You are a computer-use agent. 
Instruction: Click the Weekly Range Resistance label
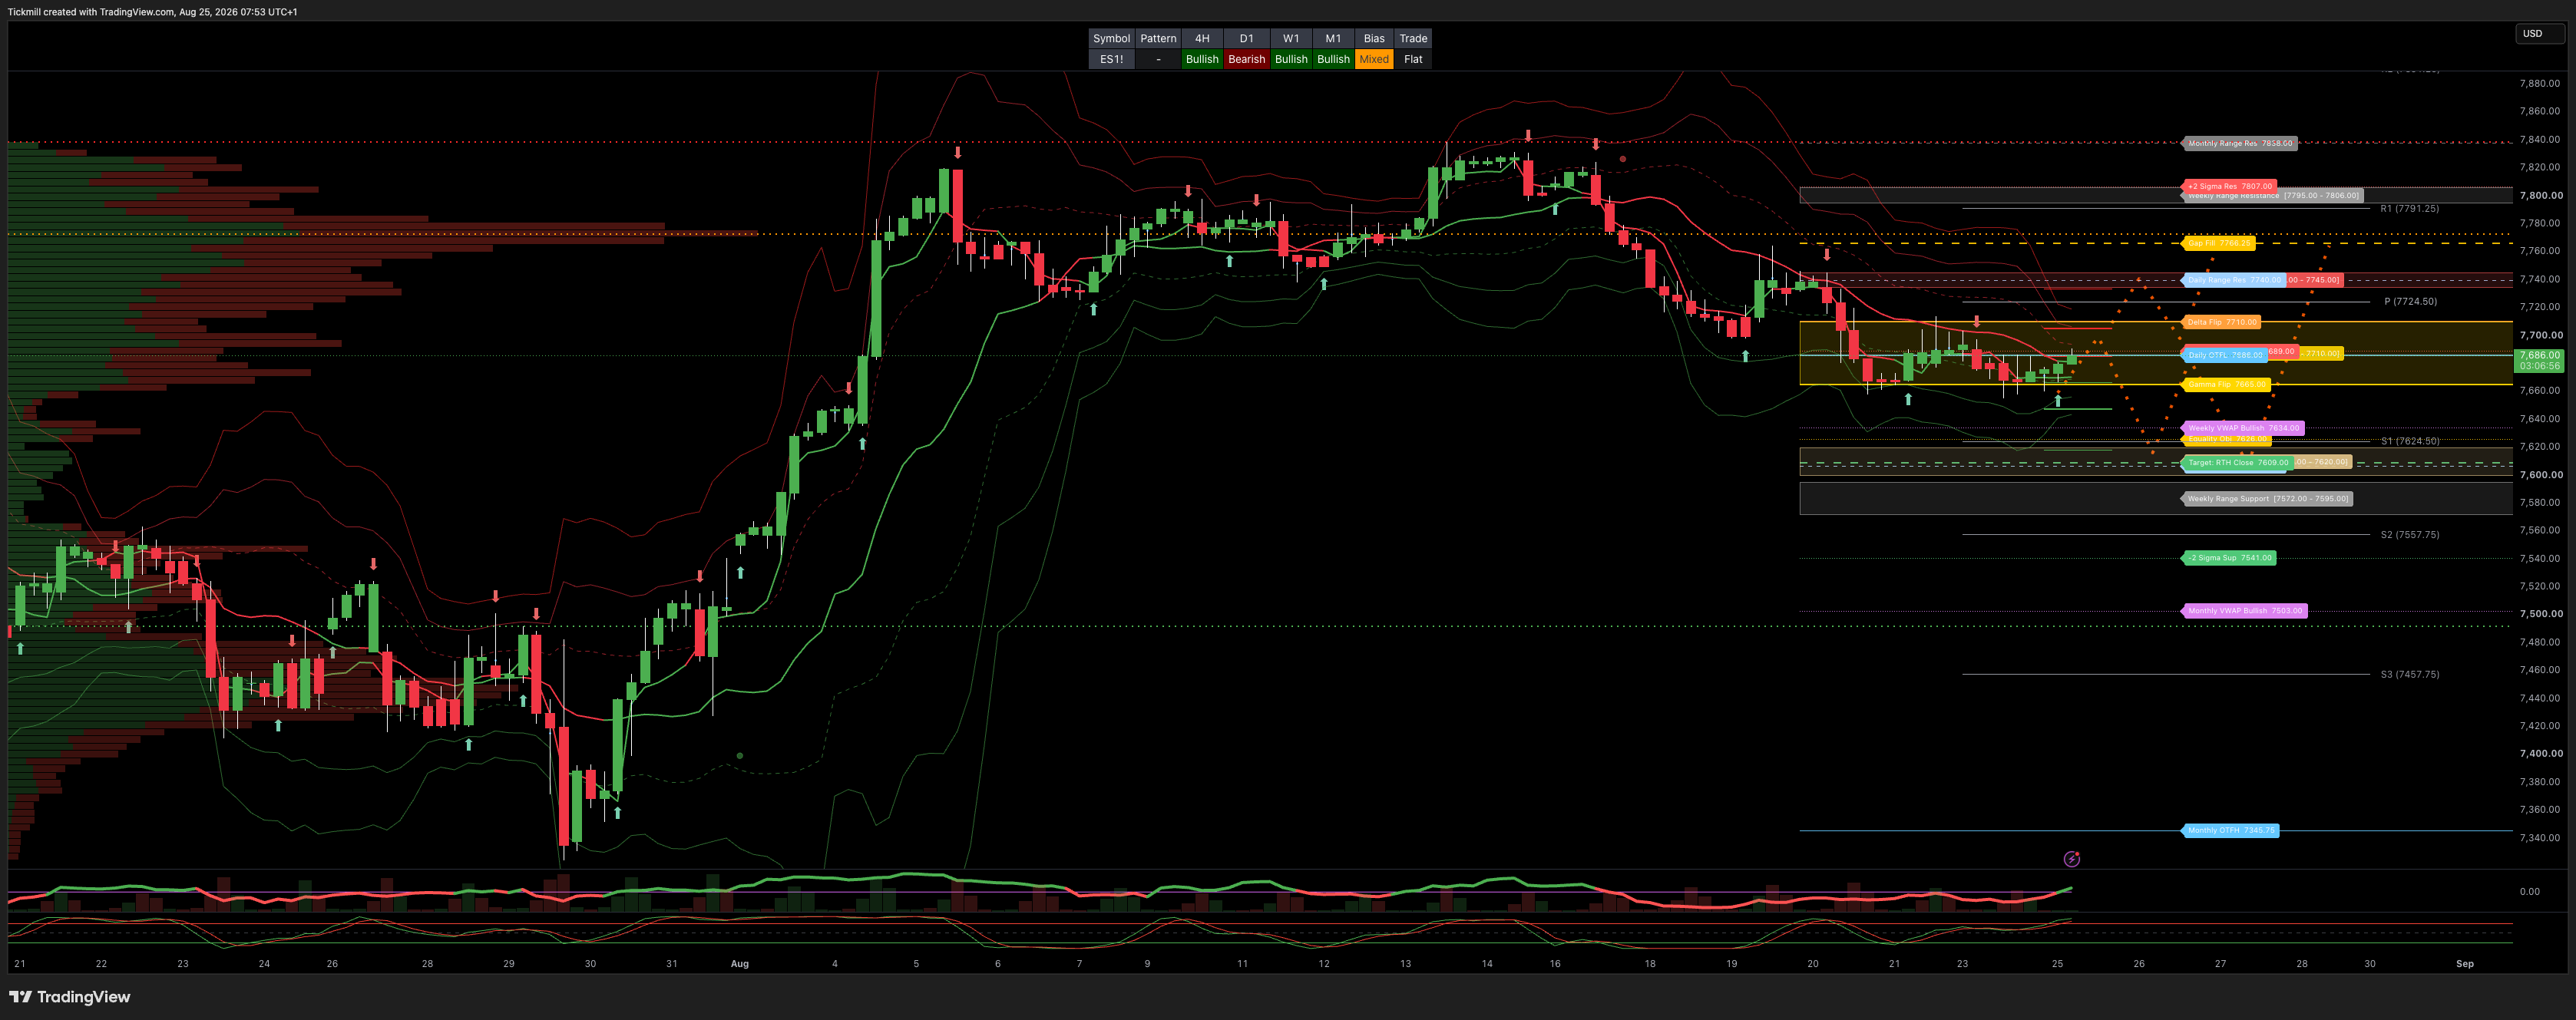tap(2272, 196)
